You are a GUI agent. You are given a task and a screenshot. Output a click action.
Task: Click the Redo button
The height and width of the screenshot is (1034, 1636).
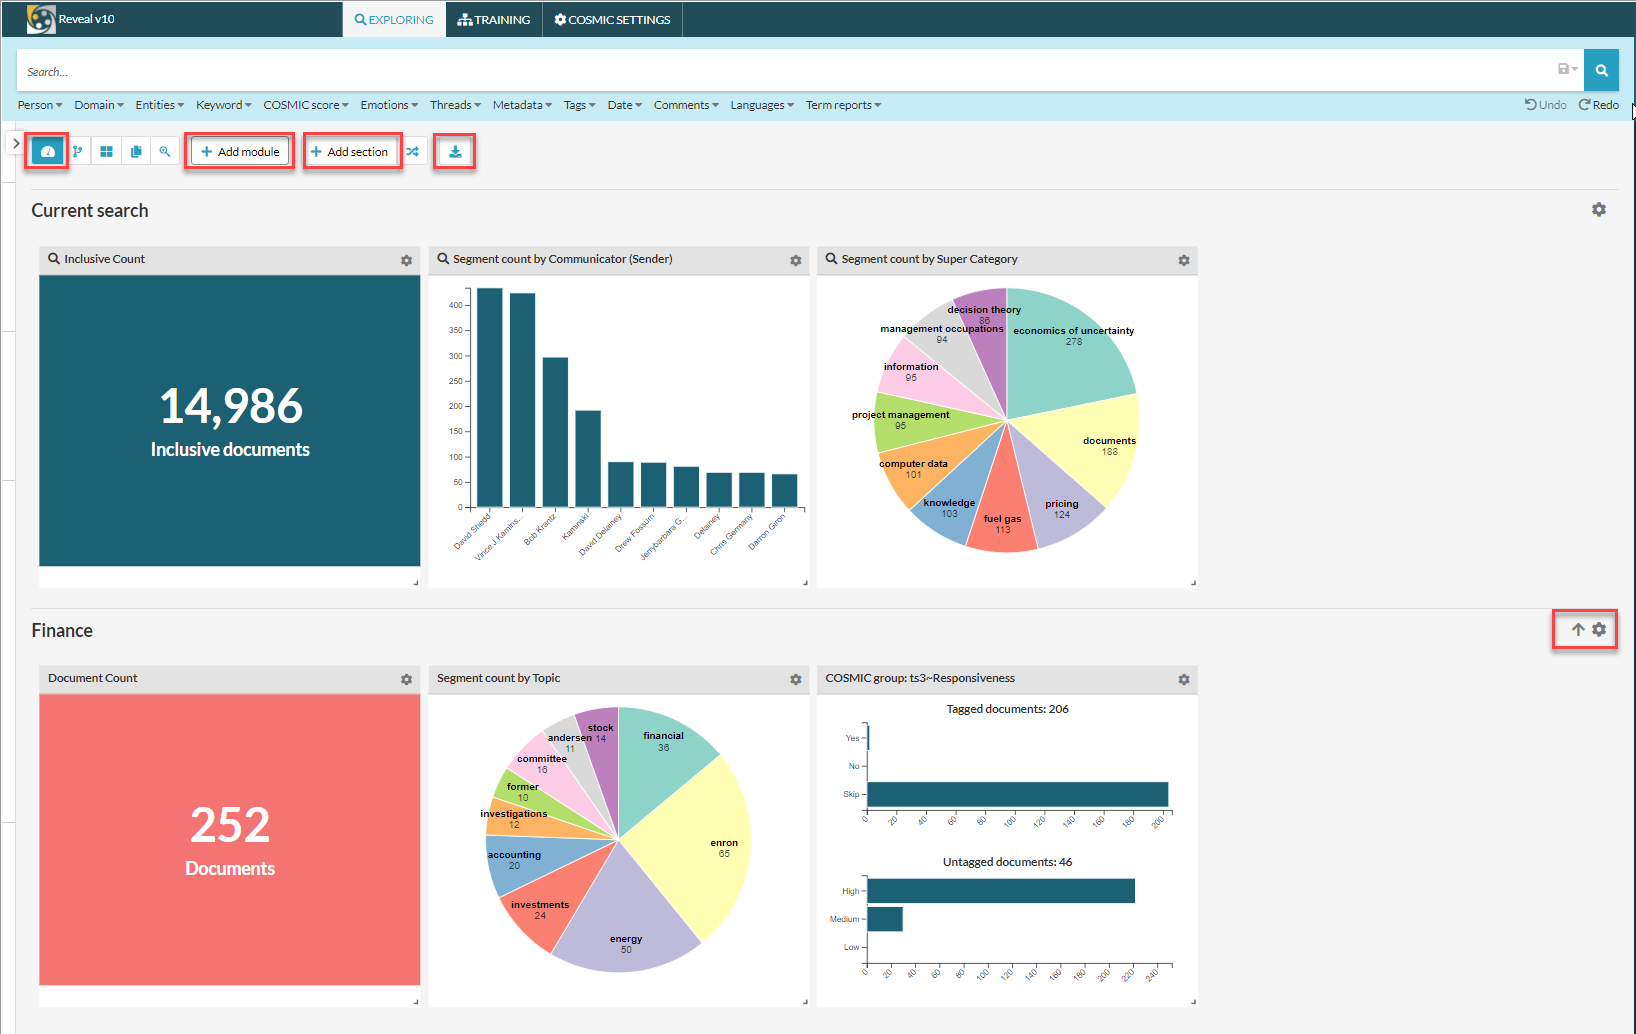coord(1598,105)
